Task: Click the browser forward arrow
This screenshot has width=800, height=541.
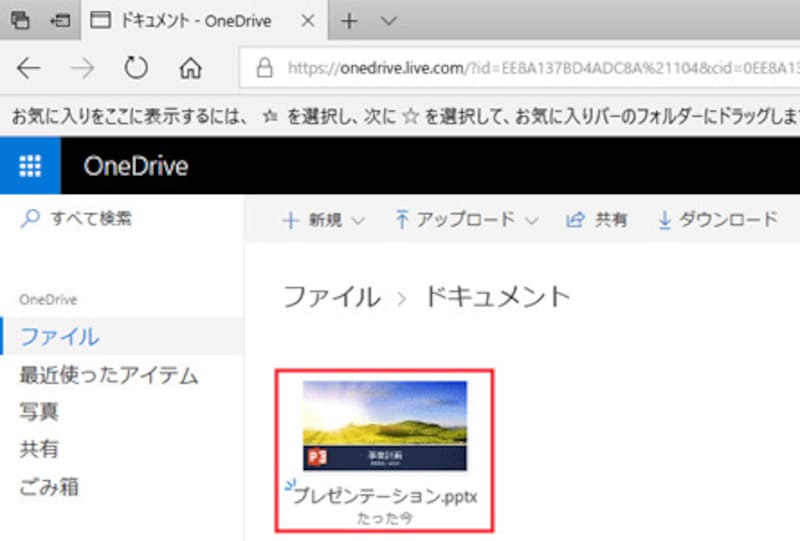Action: (x=84, y=68)
